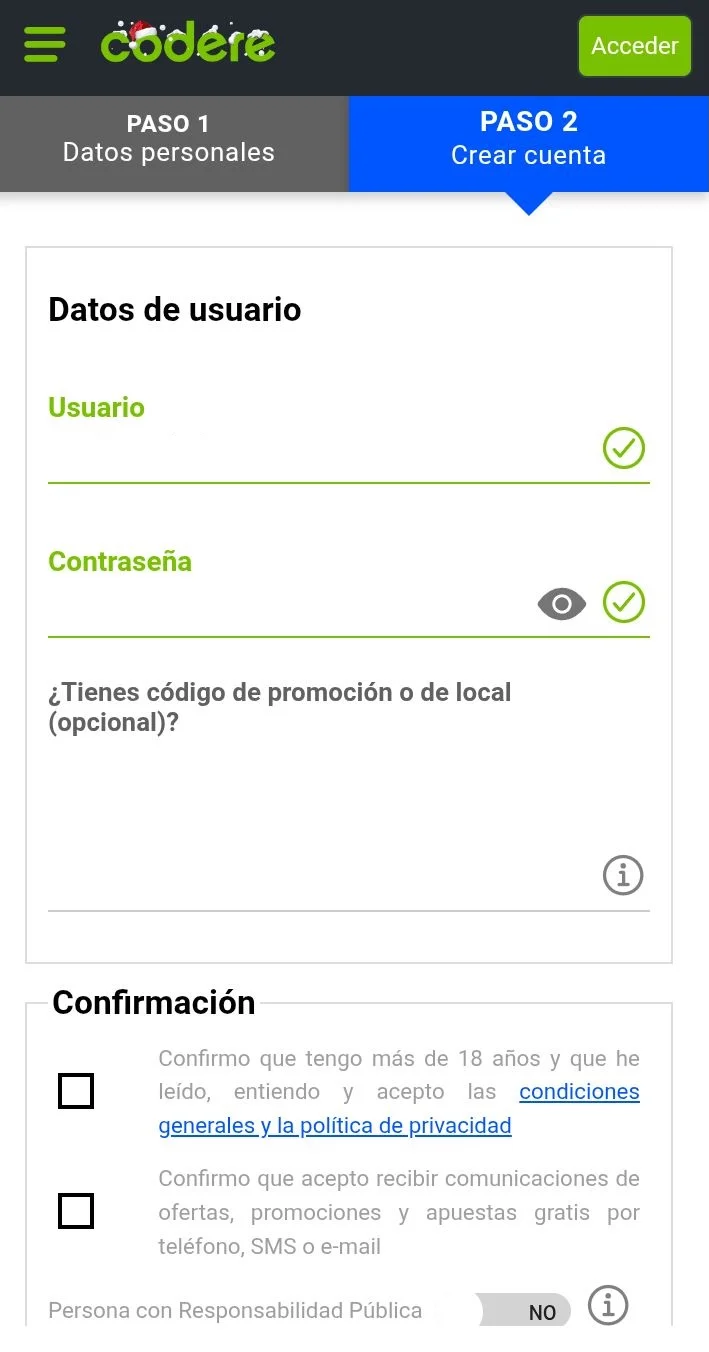
Task: Open promotion code info icon
Action: [623, 876]
